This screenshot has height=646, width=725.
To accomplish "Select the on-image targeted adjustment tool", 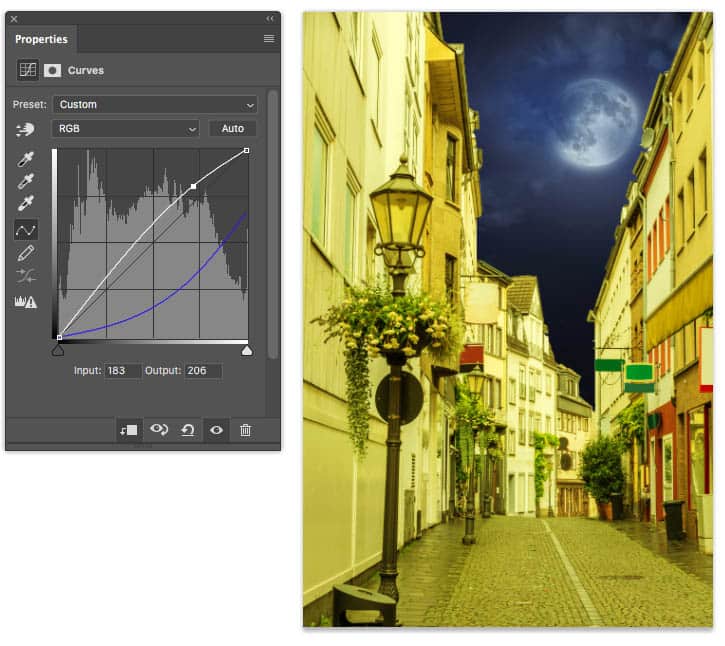I will pyautogui.click(x=25, y=129).
